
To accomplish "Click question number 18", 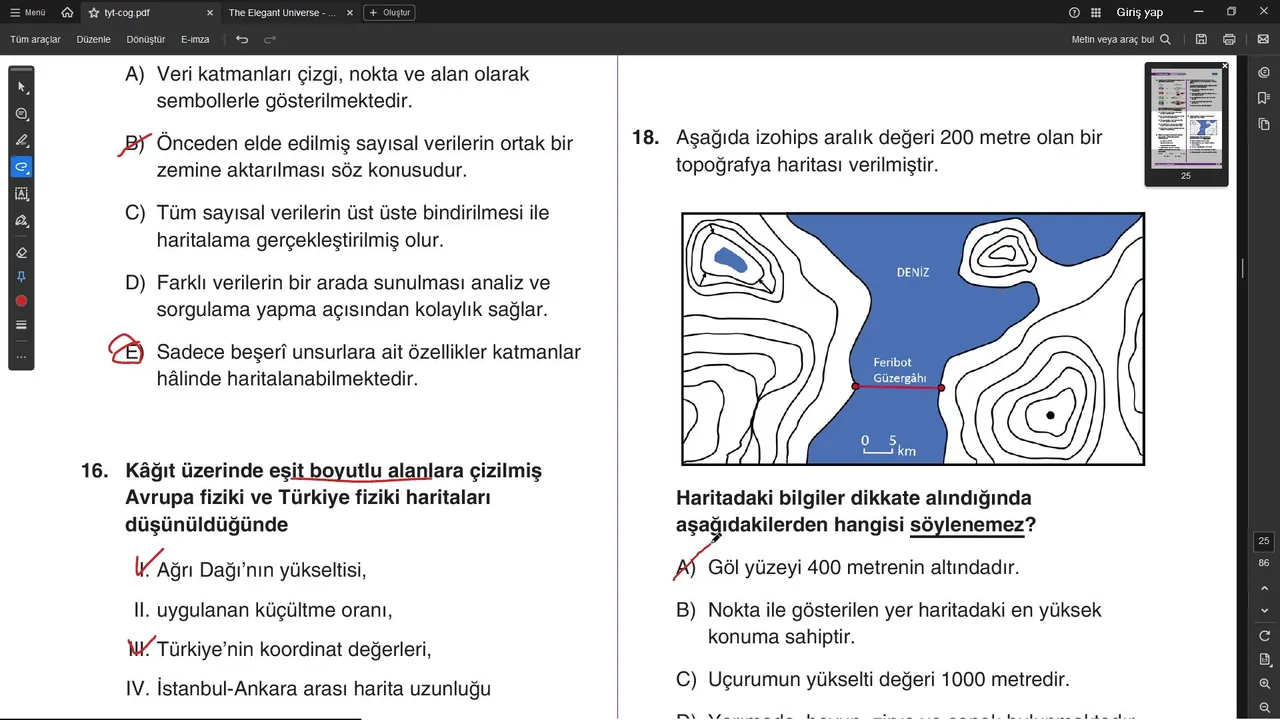I will tap(646, 137).
